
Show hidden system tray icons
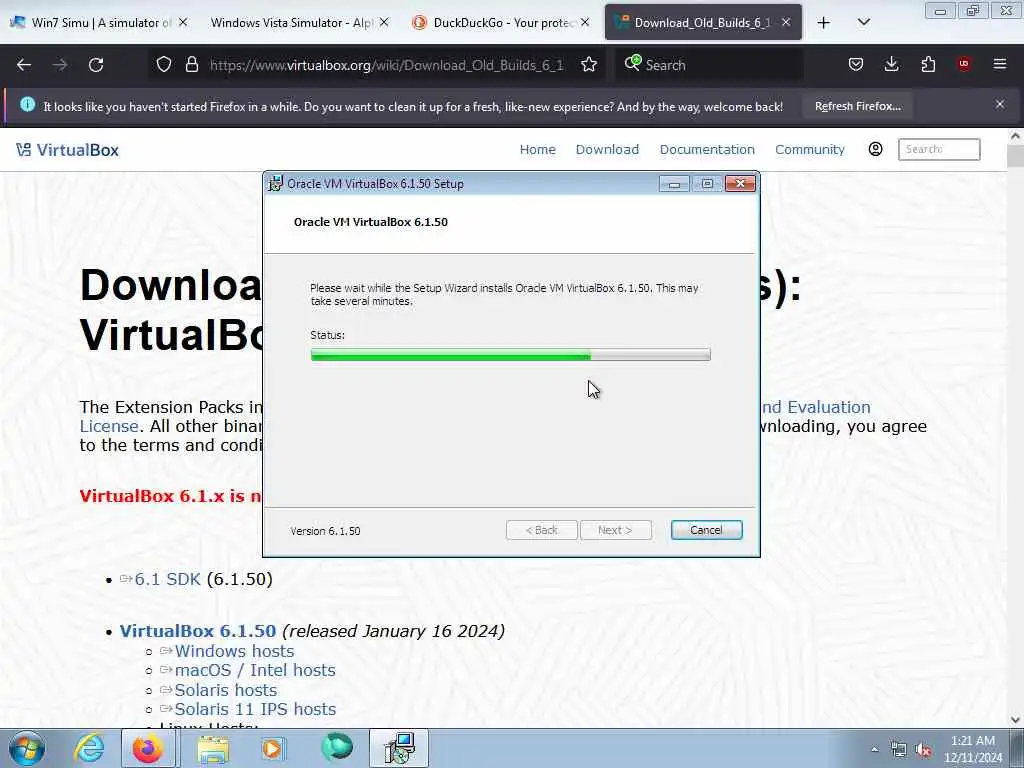click(874, 750)
